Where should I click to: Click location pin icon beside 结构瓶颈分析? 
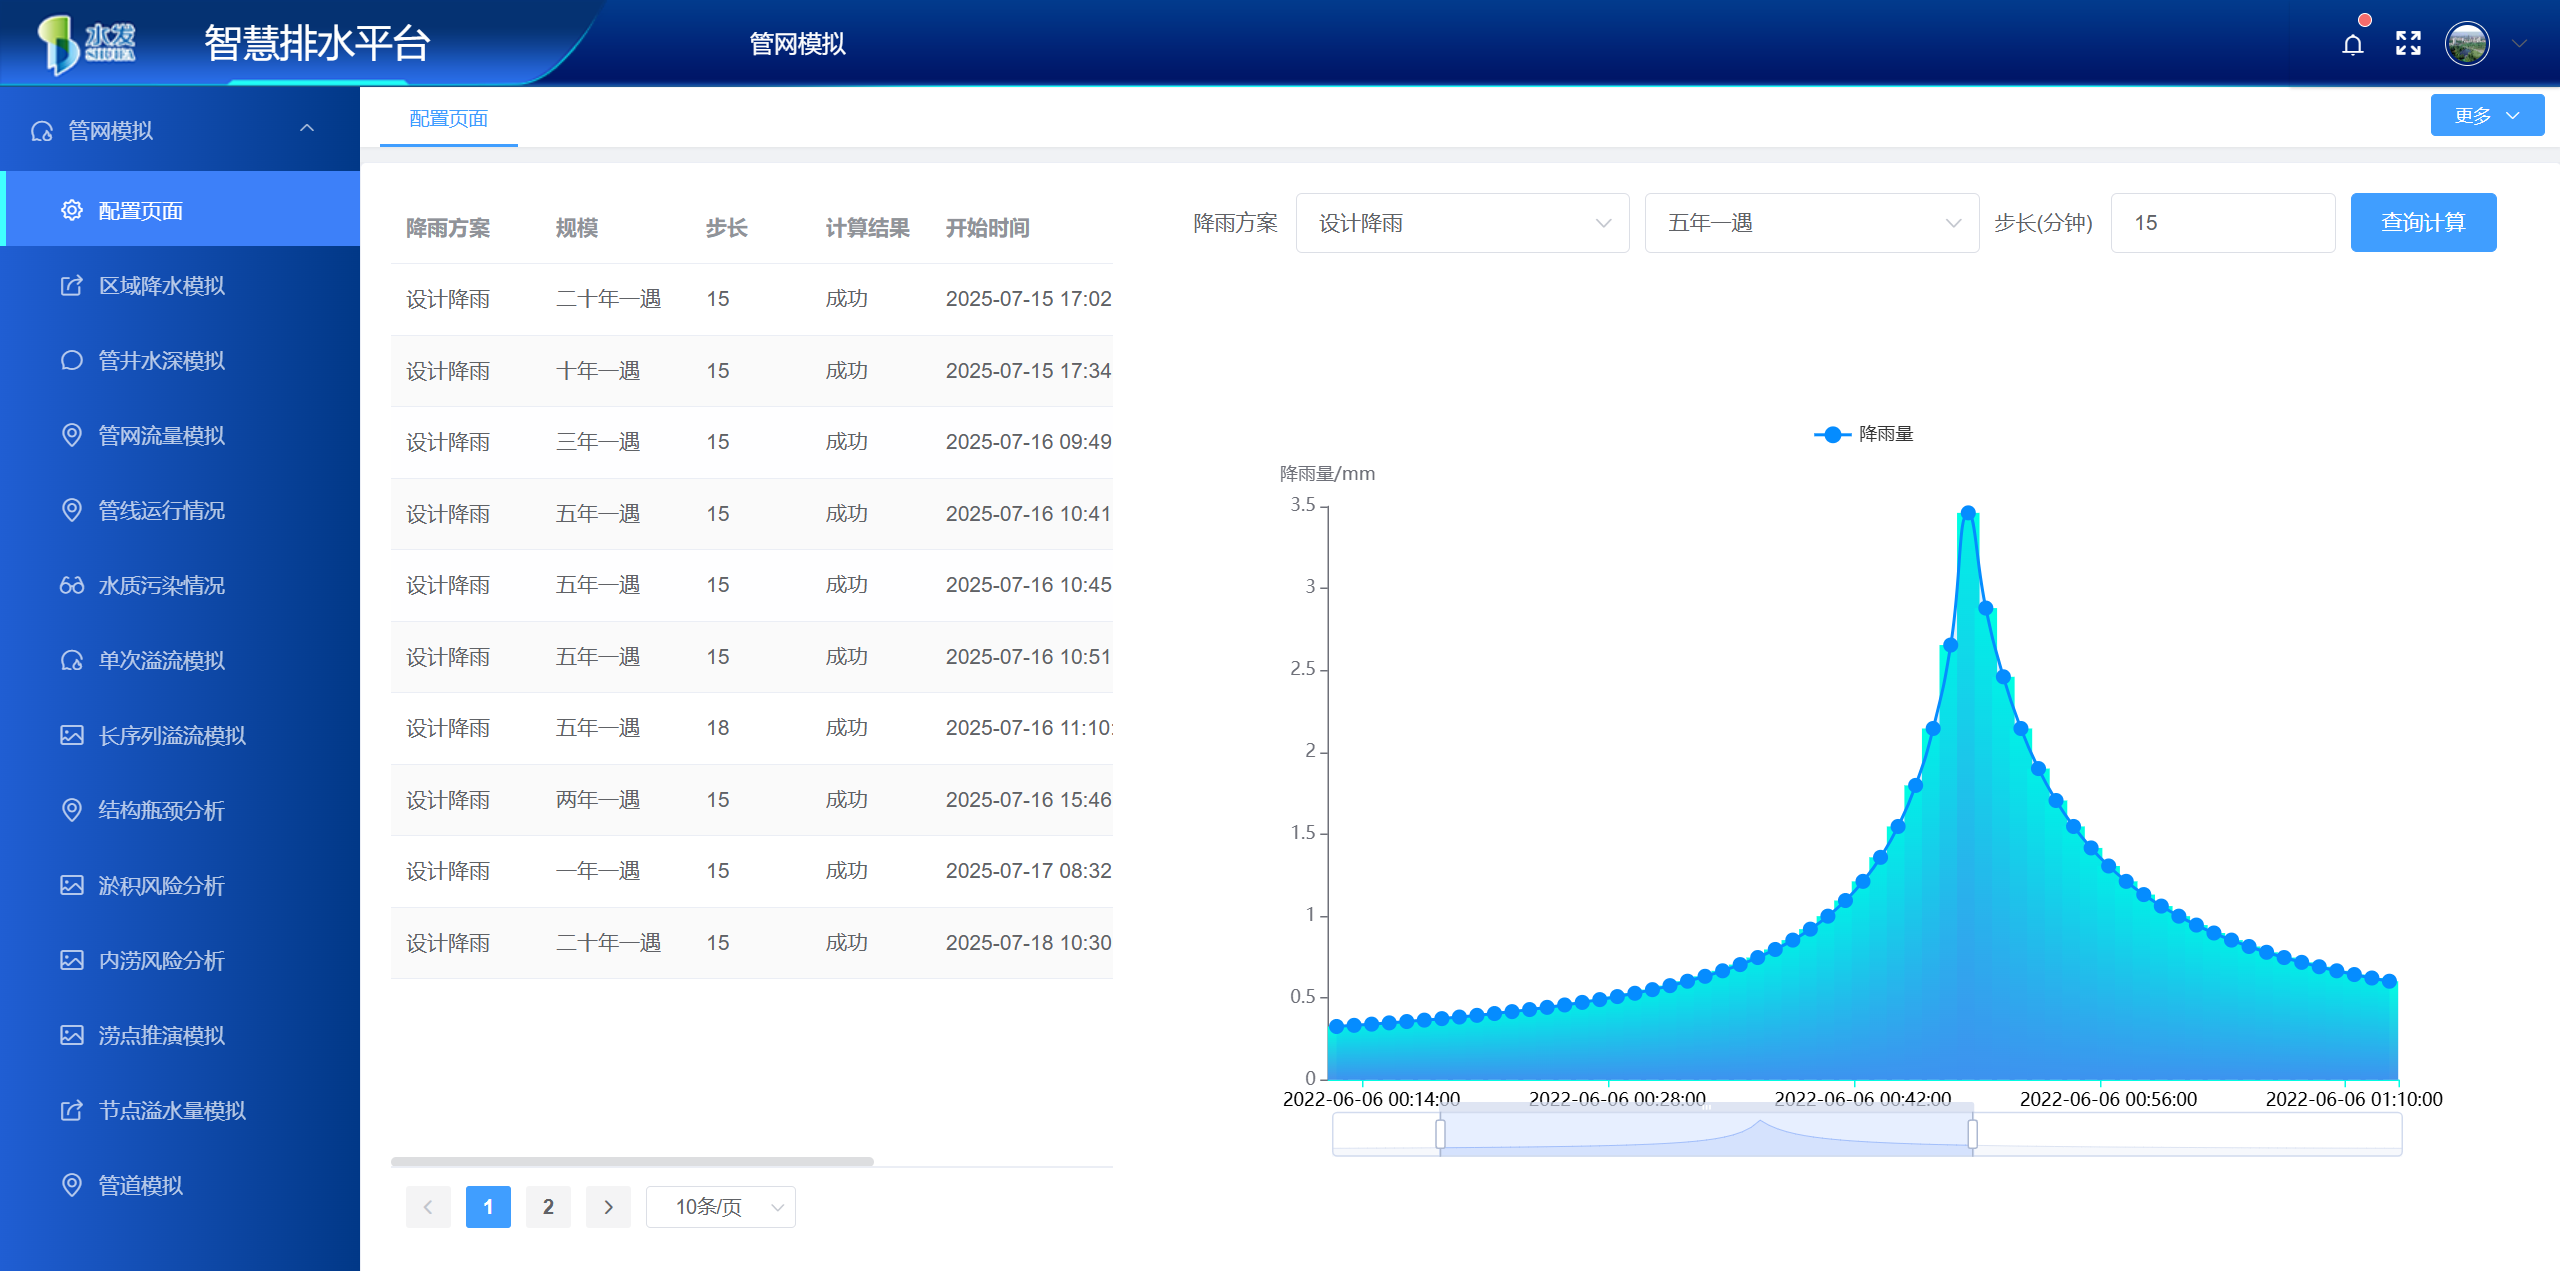tap(72, 810)
